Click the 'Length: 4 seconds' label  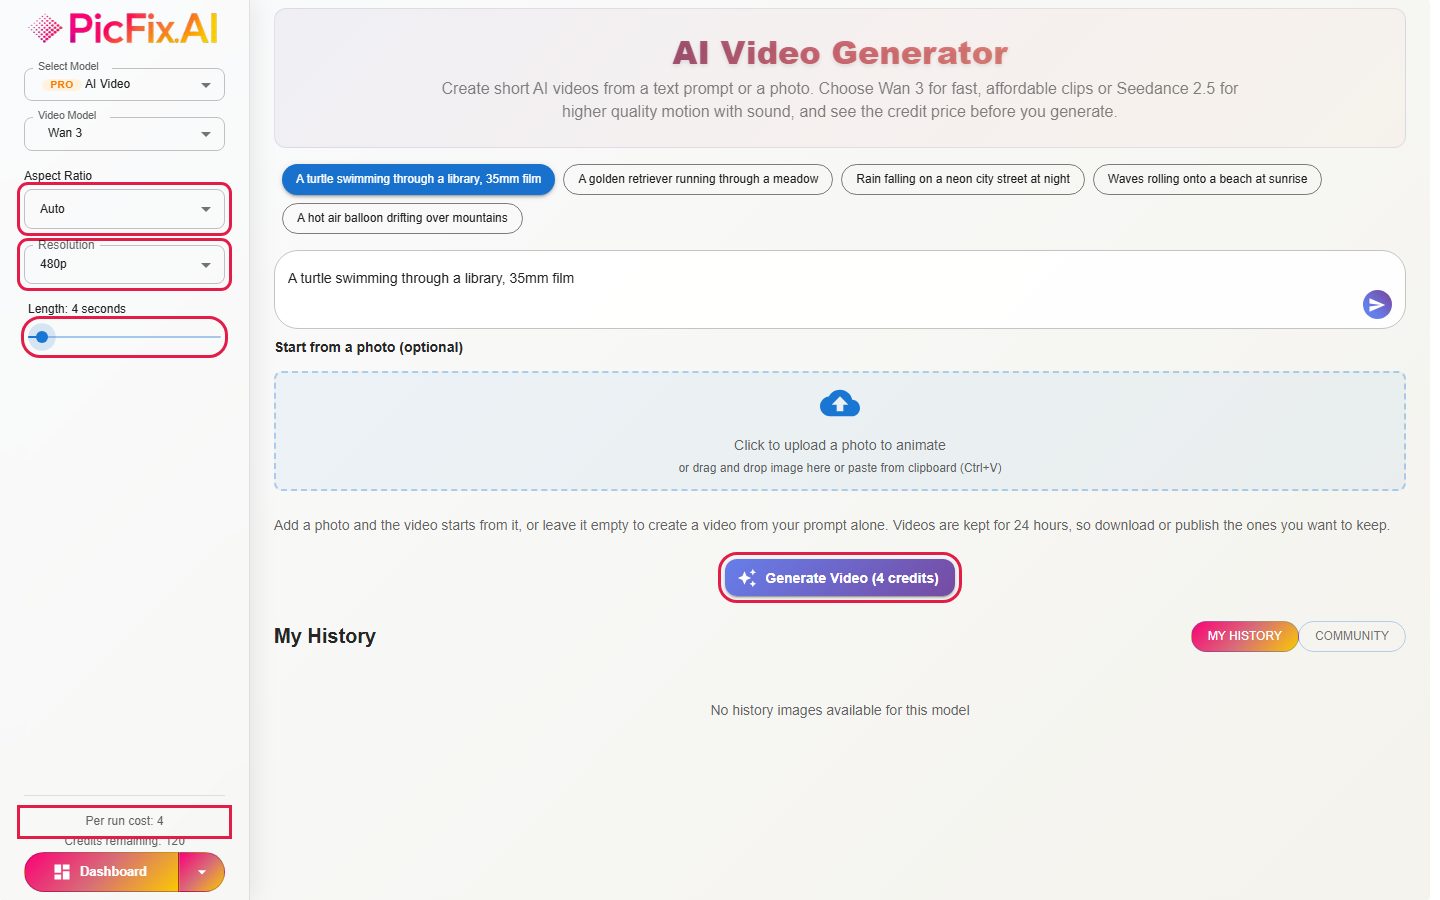77,309
